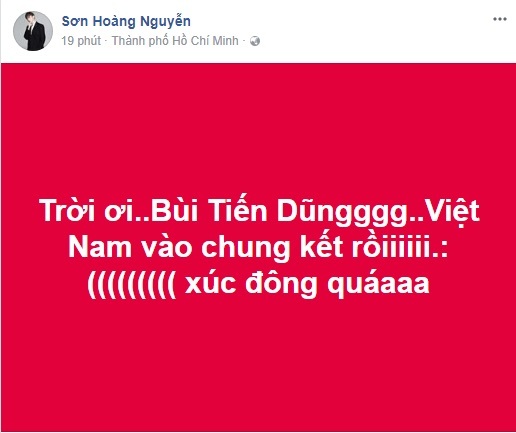Open the poster's profile picture
The width and height of the screenshot is (516, 433).
(x=33, y=31)
